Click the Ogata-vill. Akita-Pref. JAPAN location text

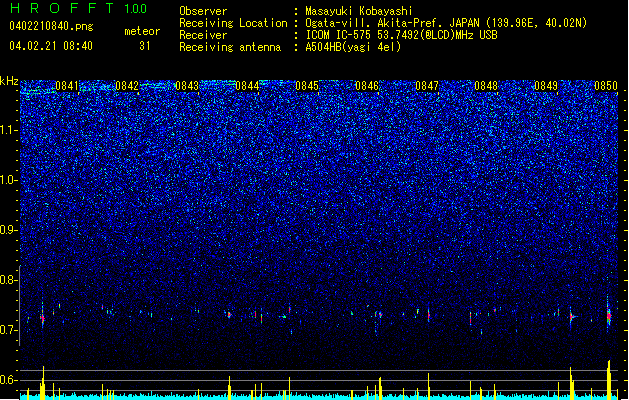[392, 23]
